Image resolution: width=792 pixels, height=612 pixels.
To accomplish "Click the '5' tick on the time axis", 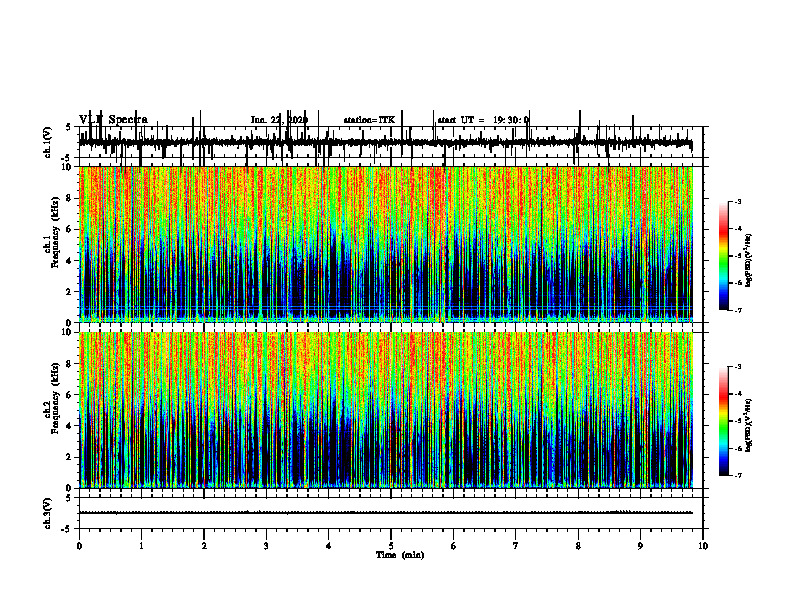I will 391,546.
